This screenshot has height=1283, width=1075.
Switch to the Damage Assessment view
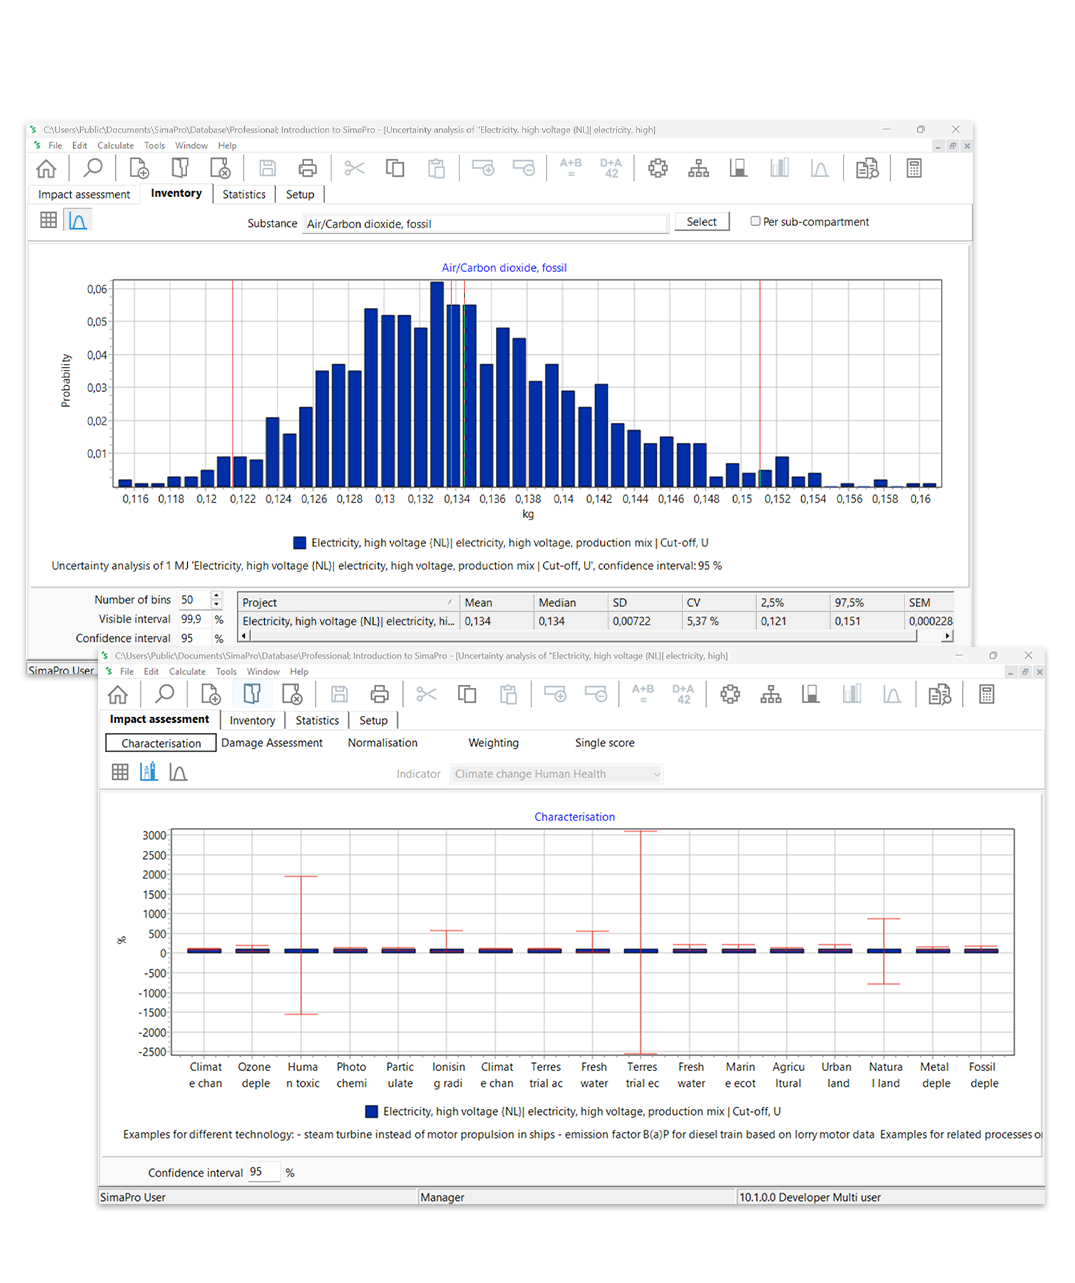[272, 743]
